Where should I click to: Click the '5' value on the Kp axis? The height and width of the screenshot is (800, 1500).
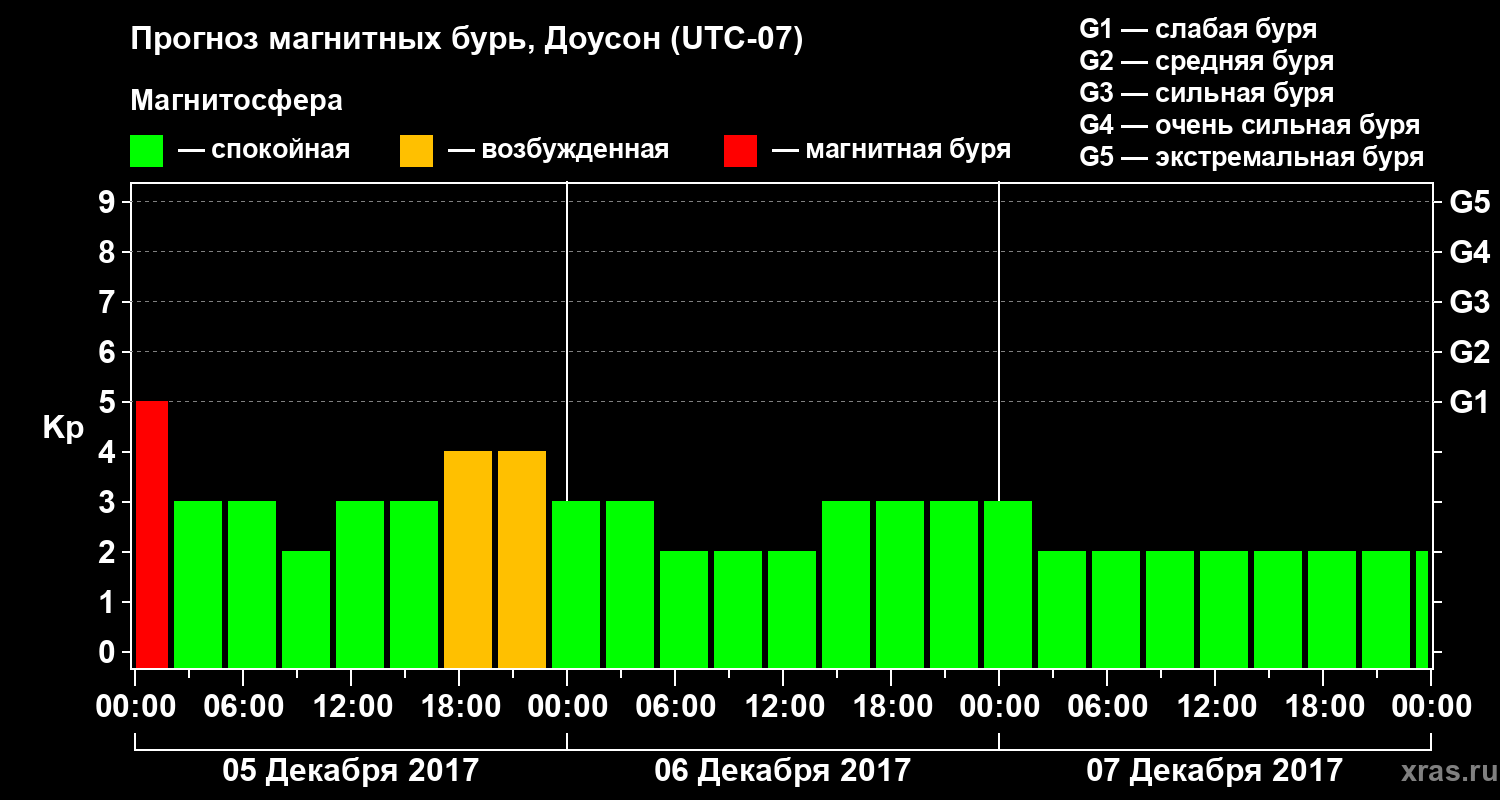(x=109, y=402)
